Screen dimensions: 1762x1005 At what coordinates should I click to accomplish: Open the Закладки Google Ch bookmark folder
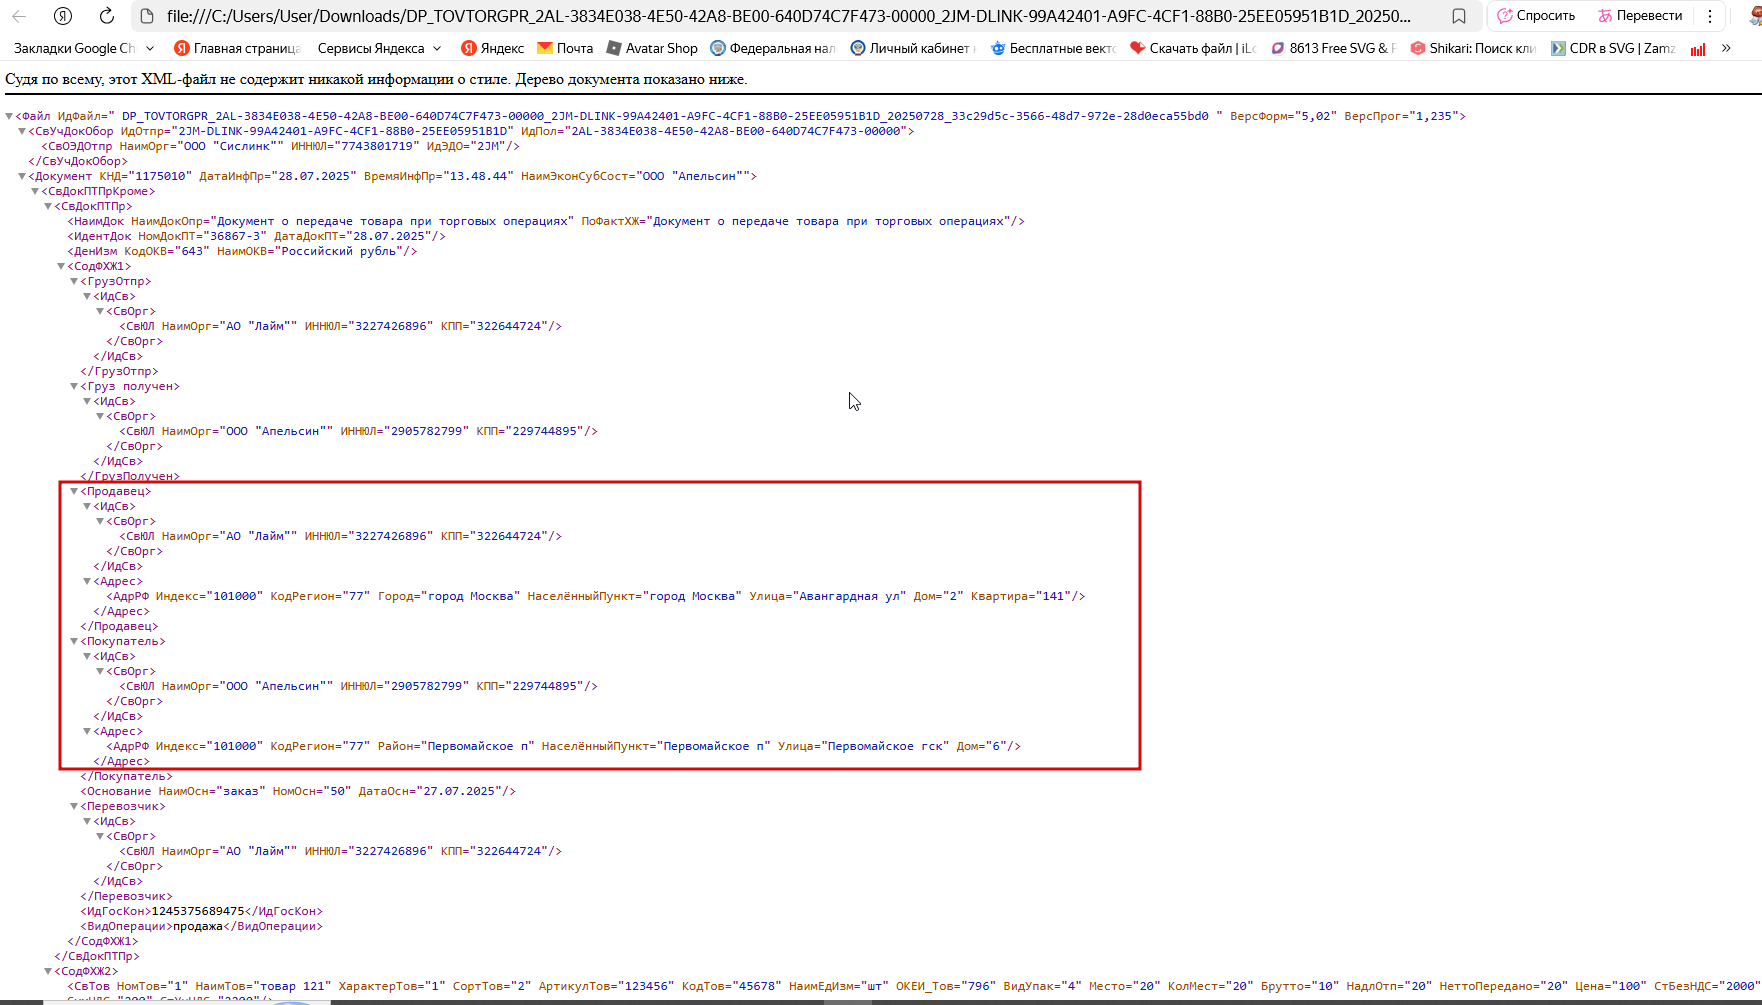[x=84, y=48]
